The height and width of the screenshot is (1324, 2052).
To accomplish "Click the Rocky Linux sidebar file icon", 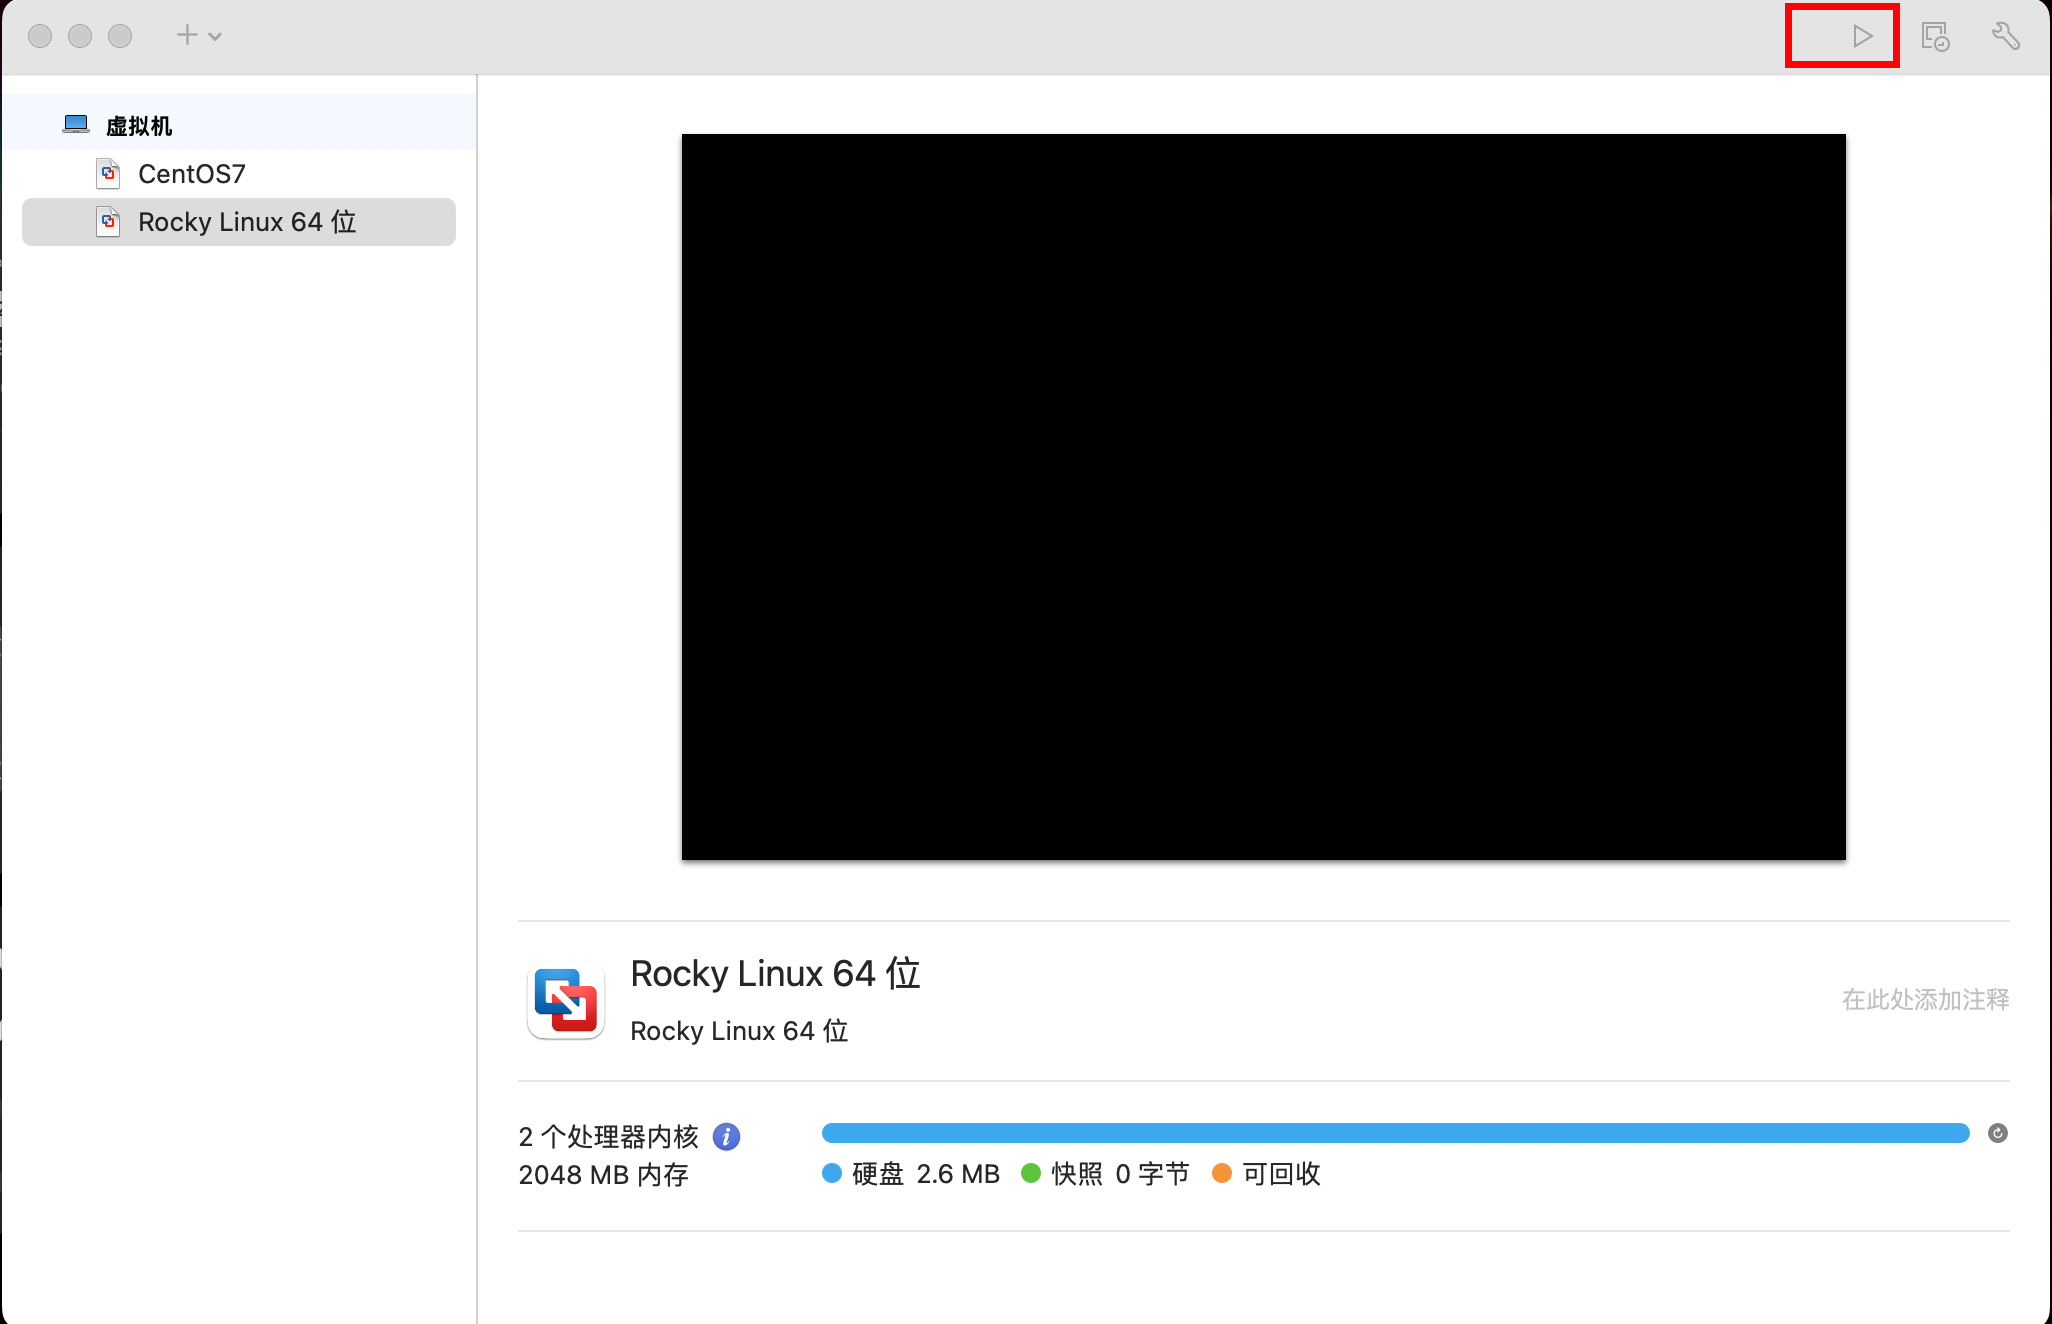I will 108,222.
